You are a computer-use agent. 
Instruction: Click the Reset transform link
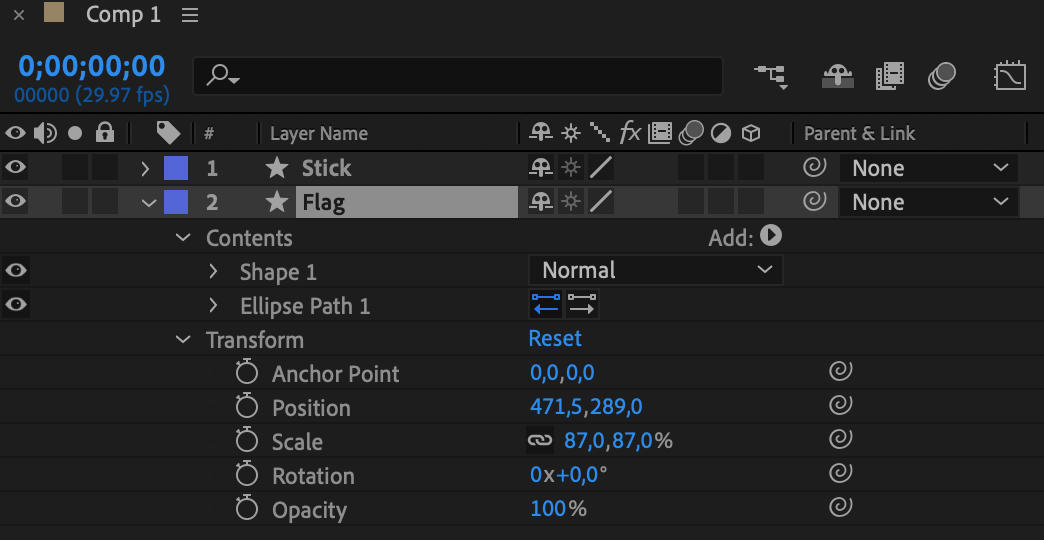pos(555,338)
